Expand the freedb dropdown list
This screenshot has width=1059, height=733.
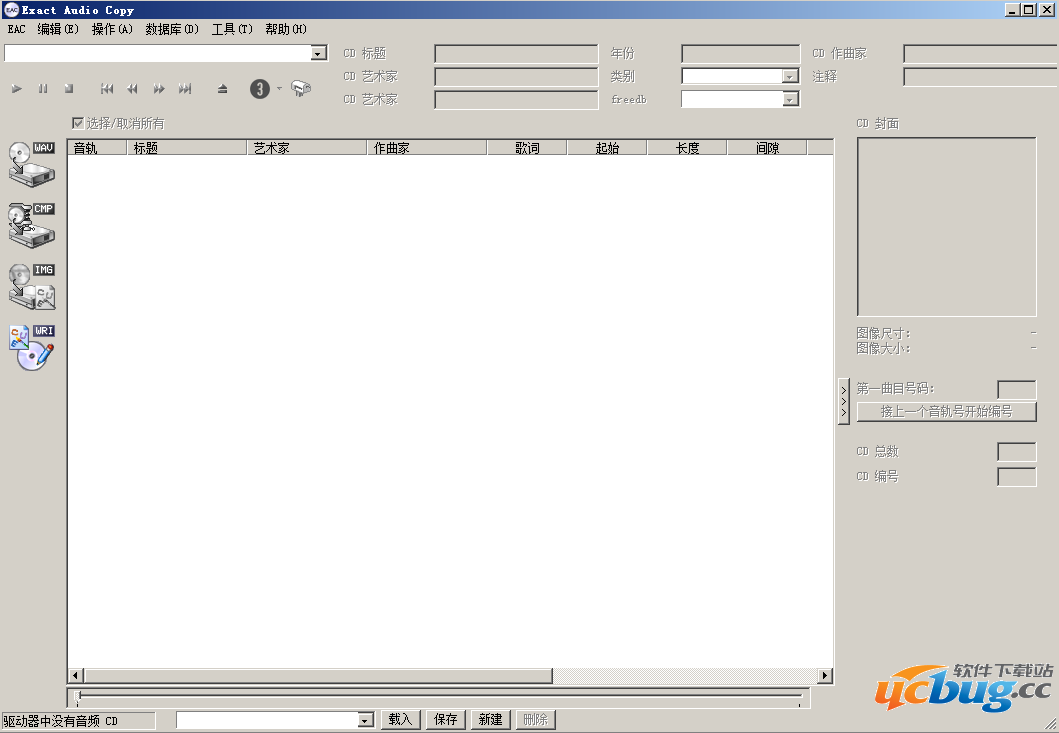point(789,99)
